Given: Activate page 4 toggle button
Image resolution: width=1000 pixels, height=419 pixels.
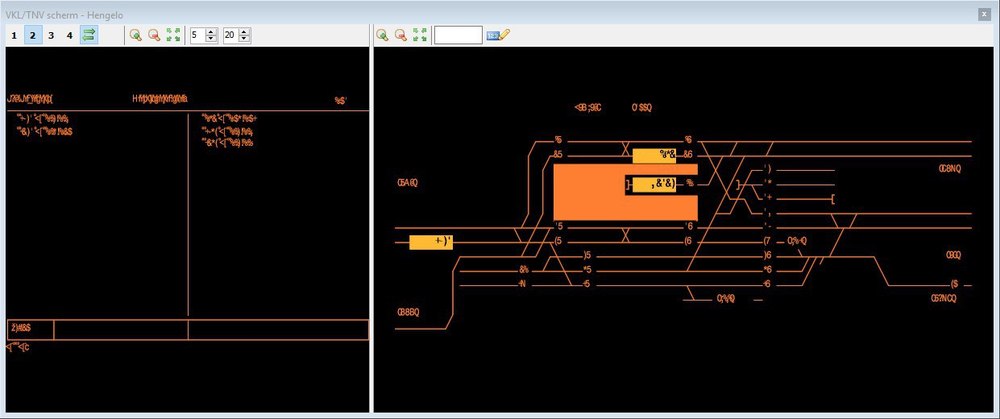Looking at the screenshot, I should 70,35.
